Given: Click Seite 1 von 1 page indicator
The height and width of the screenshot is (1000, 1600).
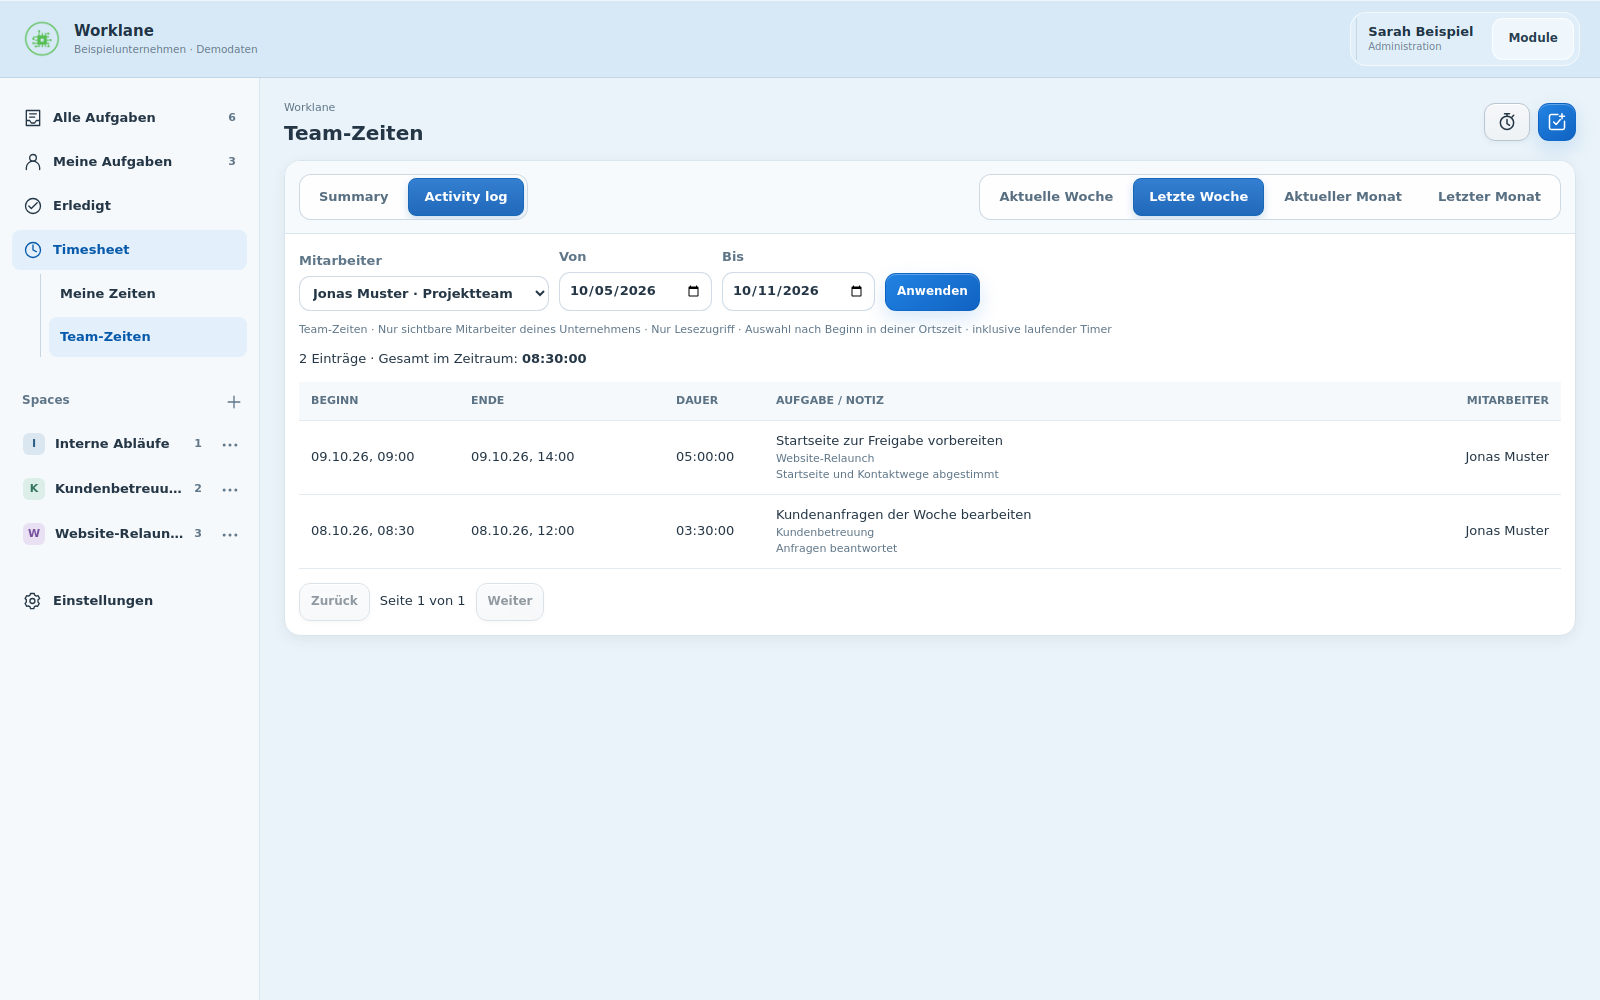Looking at the screenshot, I should click(422, 601).
